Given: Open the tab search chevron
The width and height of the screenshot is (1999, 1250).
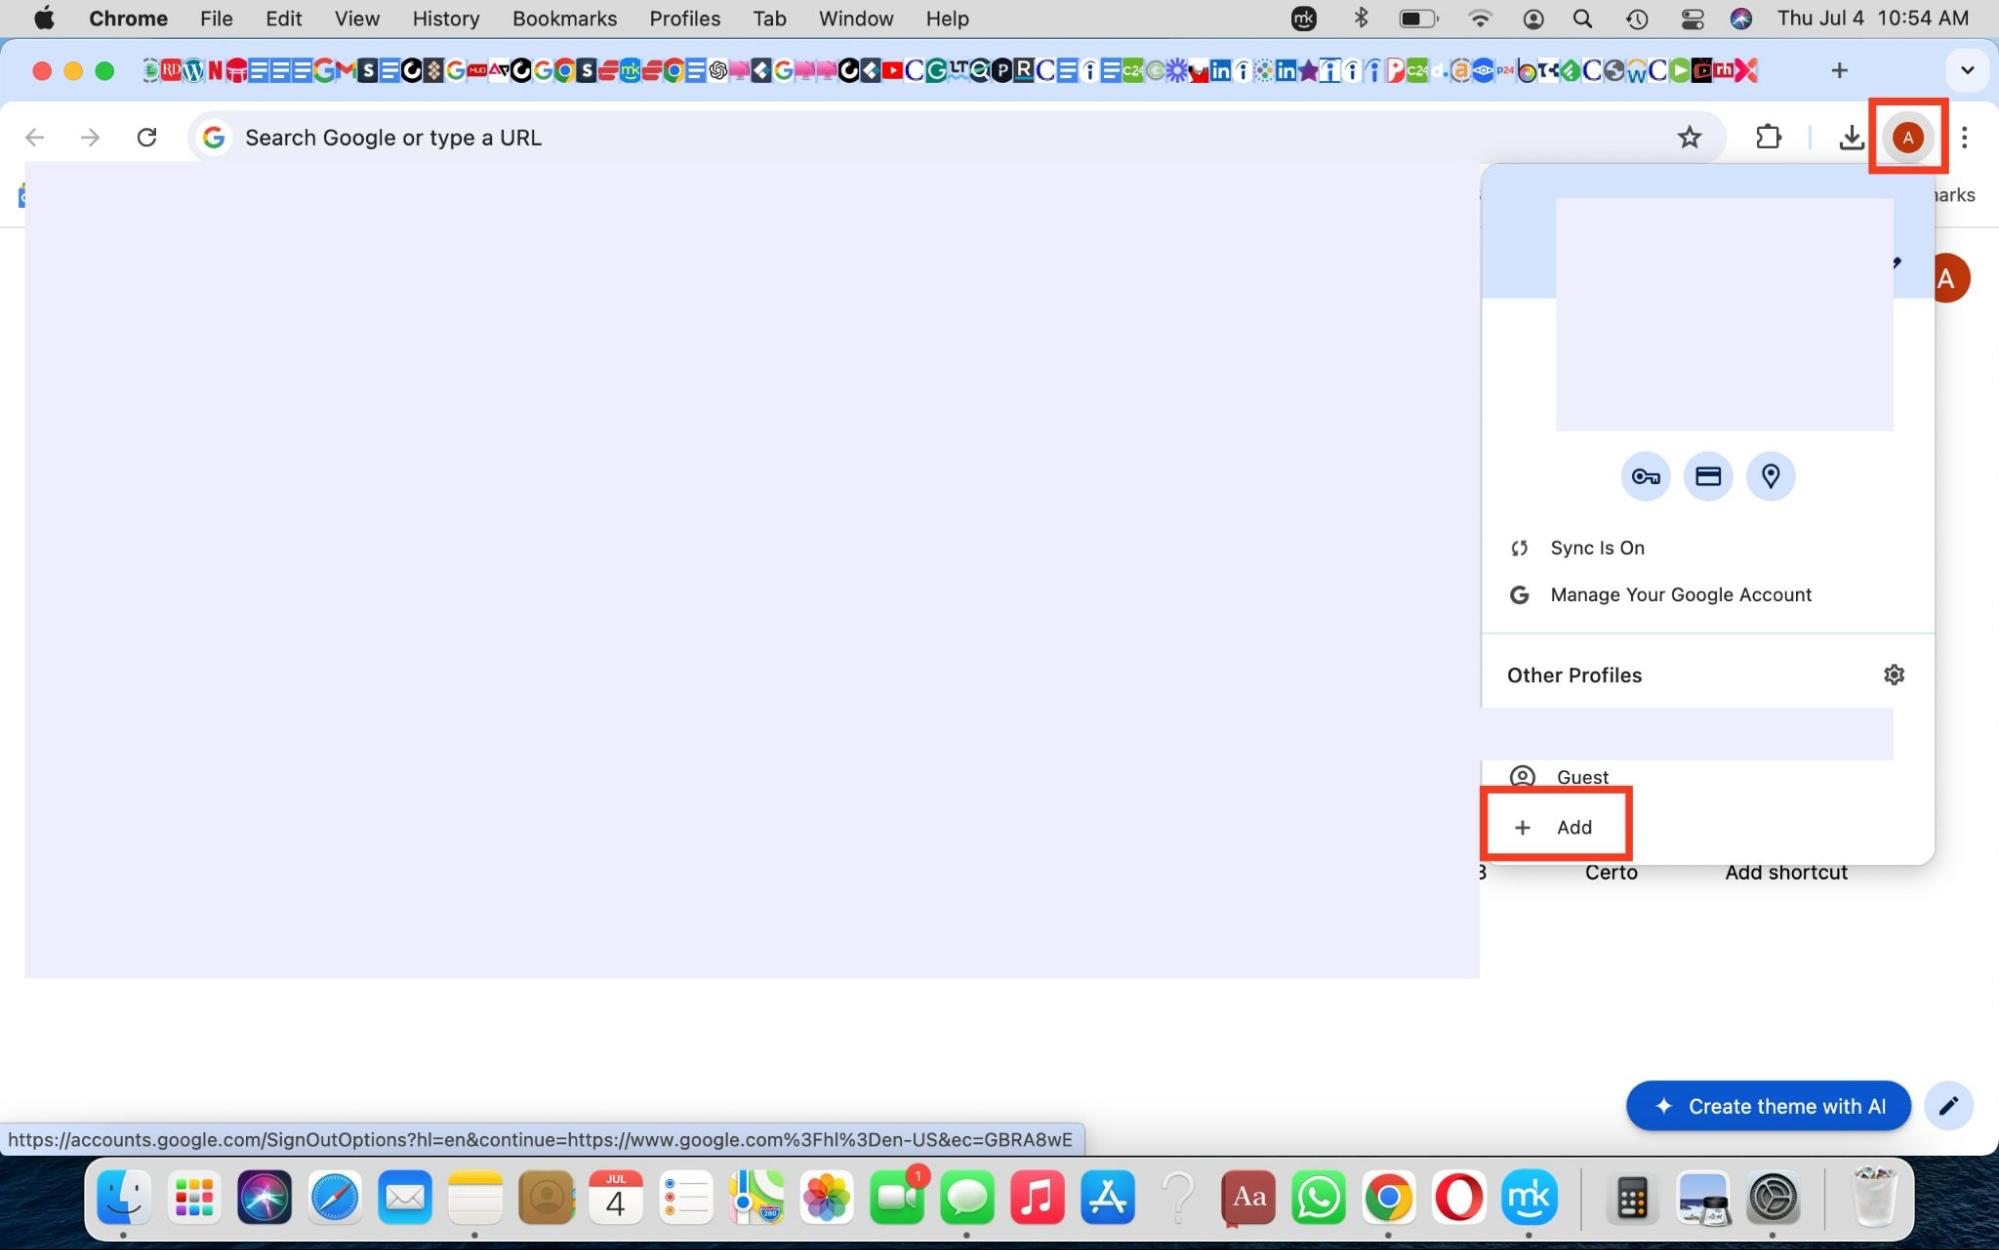Looking at the screenshot, I should click(1966, 70).
